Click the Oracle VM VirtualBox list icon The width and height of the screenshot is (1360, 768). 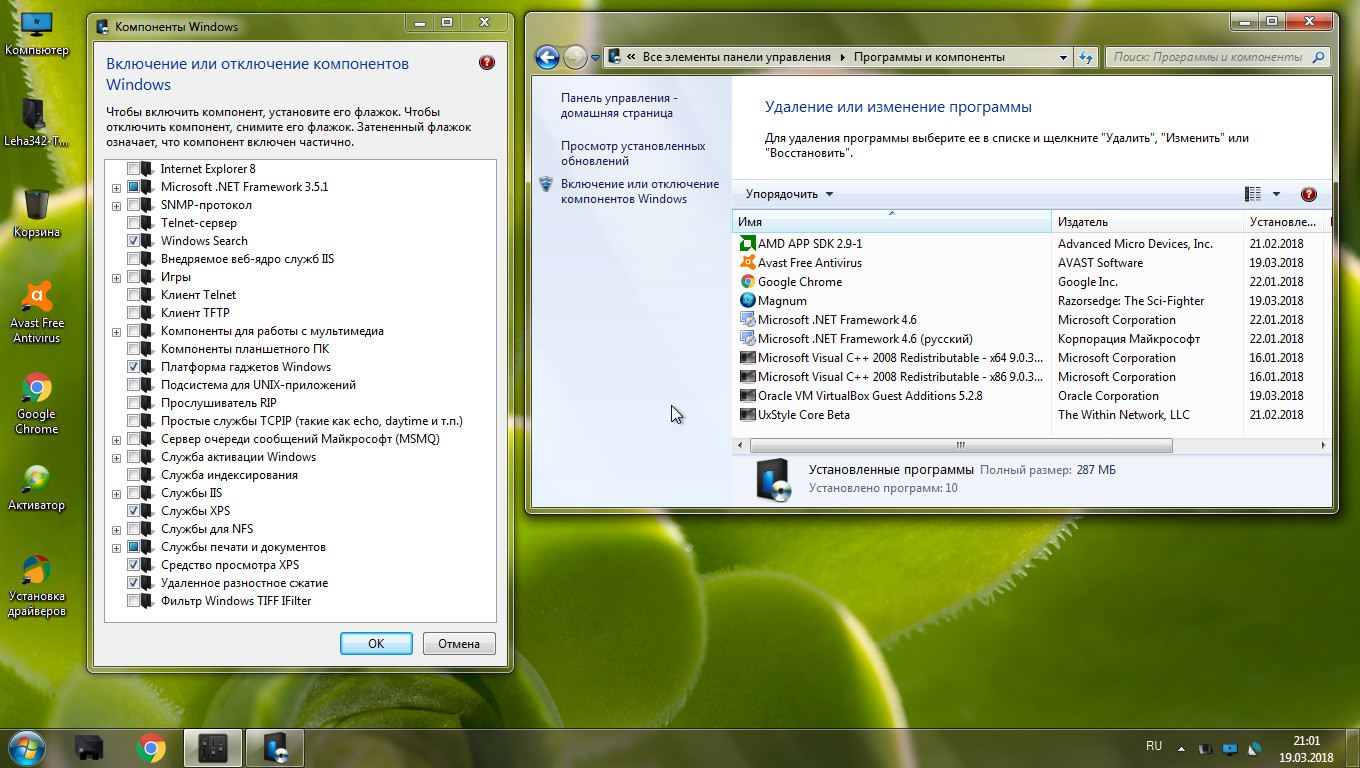(x=747, y=395)
